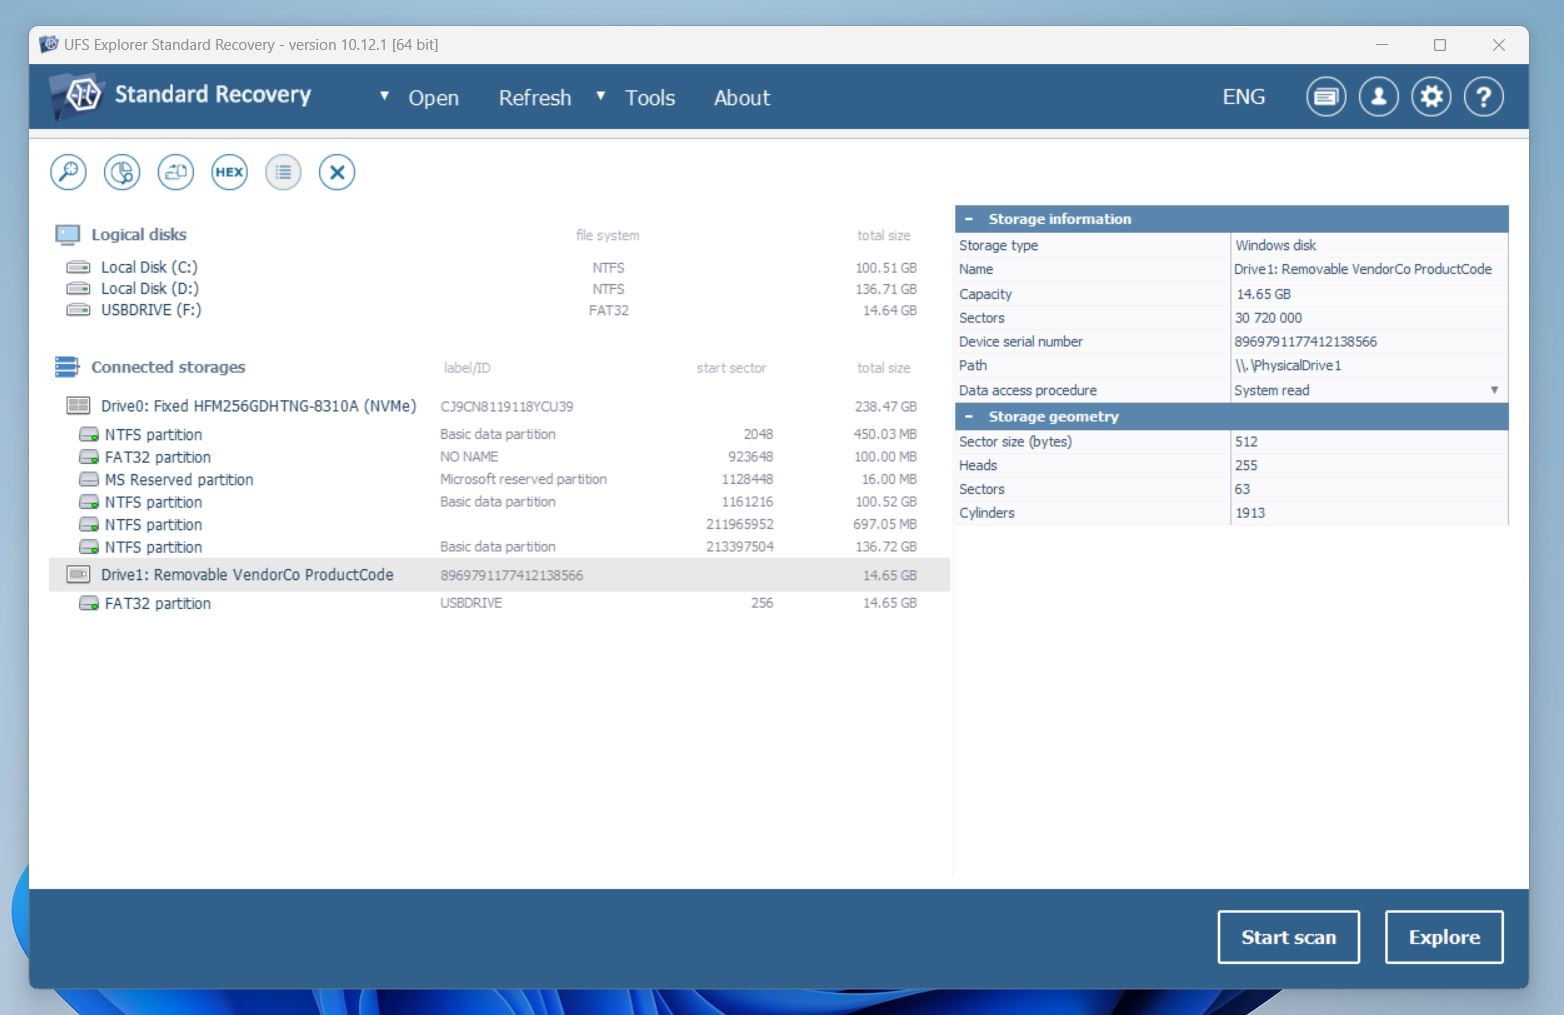The image size is (1564, 1015).
Task: Select the Local Disk (D:) row
Action: pyautogui.click(x=499, y=288)
